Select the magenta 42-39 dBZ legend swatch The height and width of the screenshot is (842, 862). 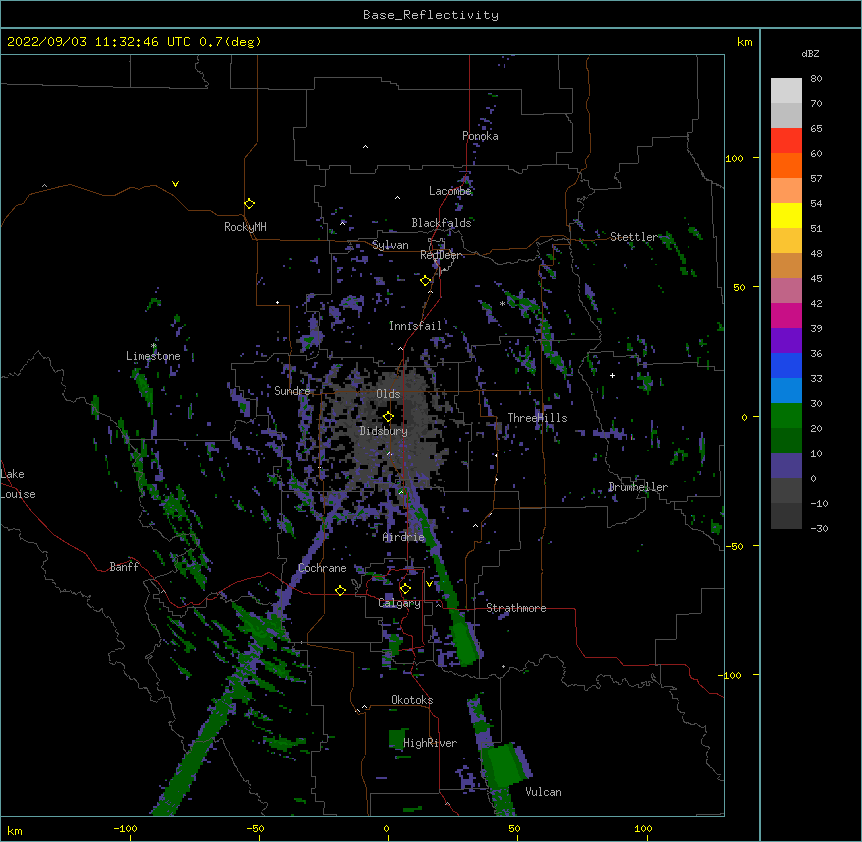pyautogui.click(x=786, y=315)
